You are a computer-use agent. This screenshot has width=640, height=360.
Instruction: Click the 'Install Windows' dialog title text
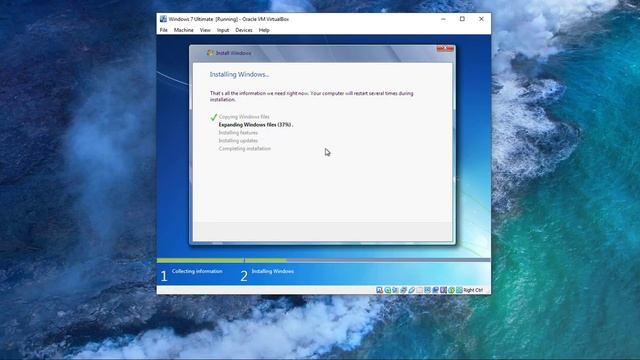(x=233, y=53)
